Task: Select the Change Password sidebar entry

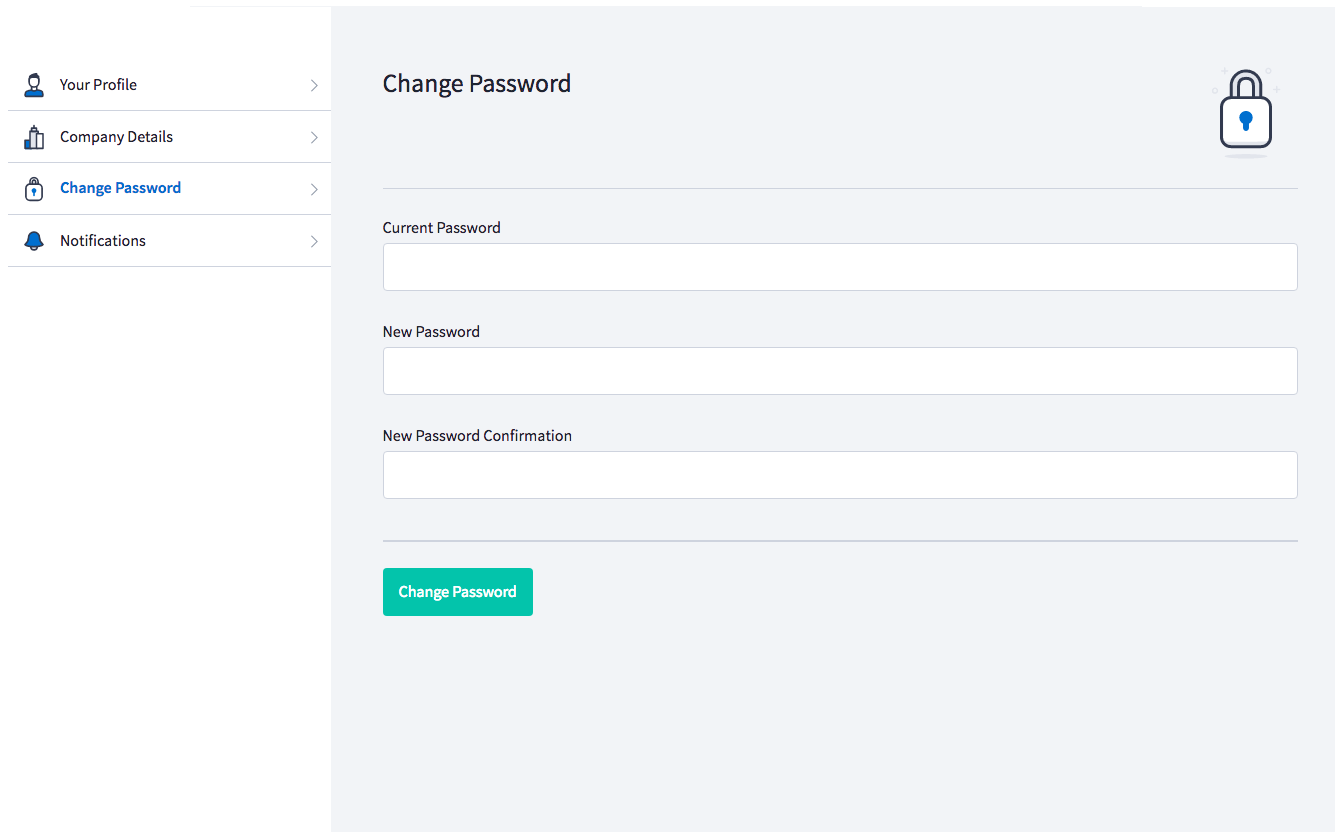Action: click(120, 188)
